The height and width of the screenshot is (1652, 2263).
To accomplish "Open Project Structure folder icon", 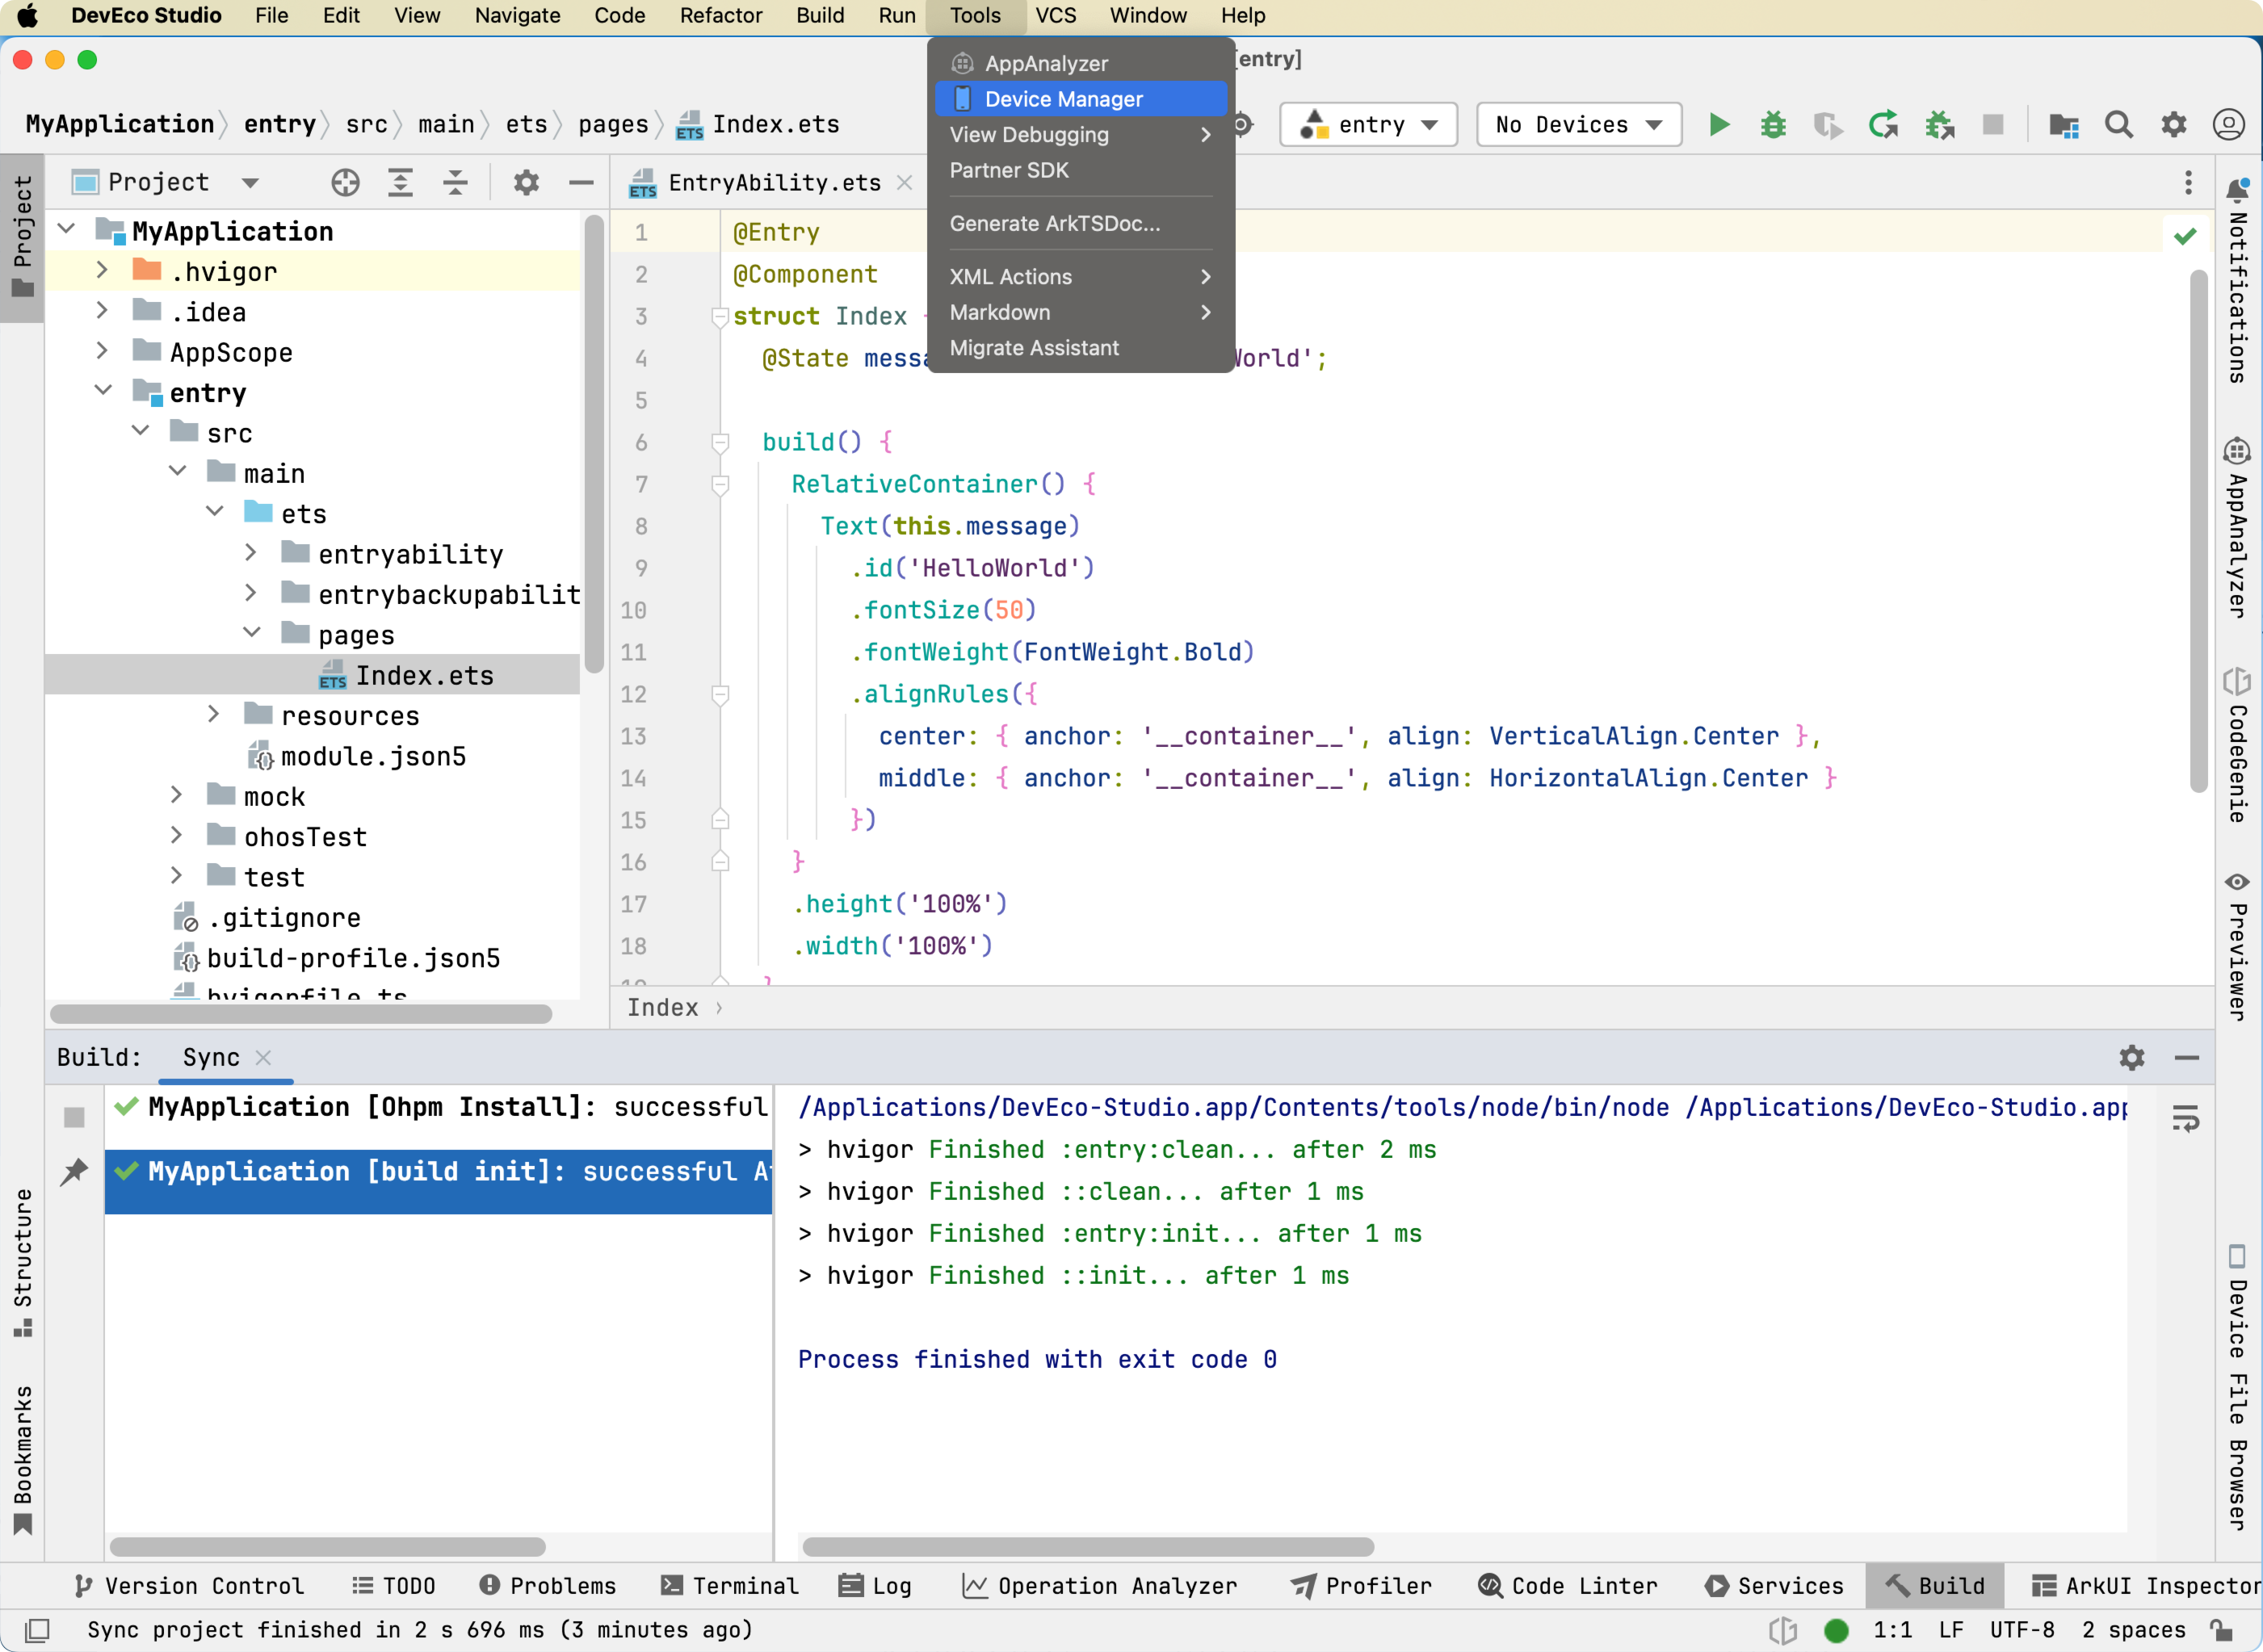I will (x=2064, y=125).
